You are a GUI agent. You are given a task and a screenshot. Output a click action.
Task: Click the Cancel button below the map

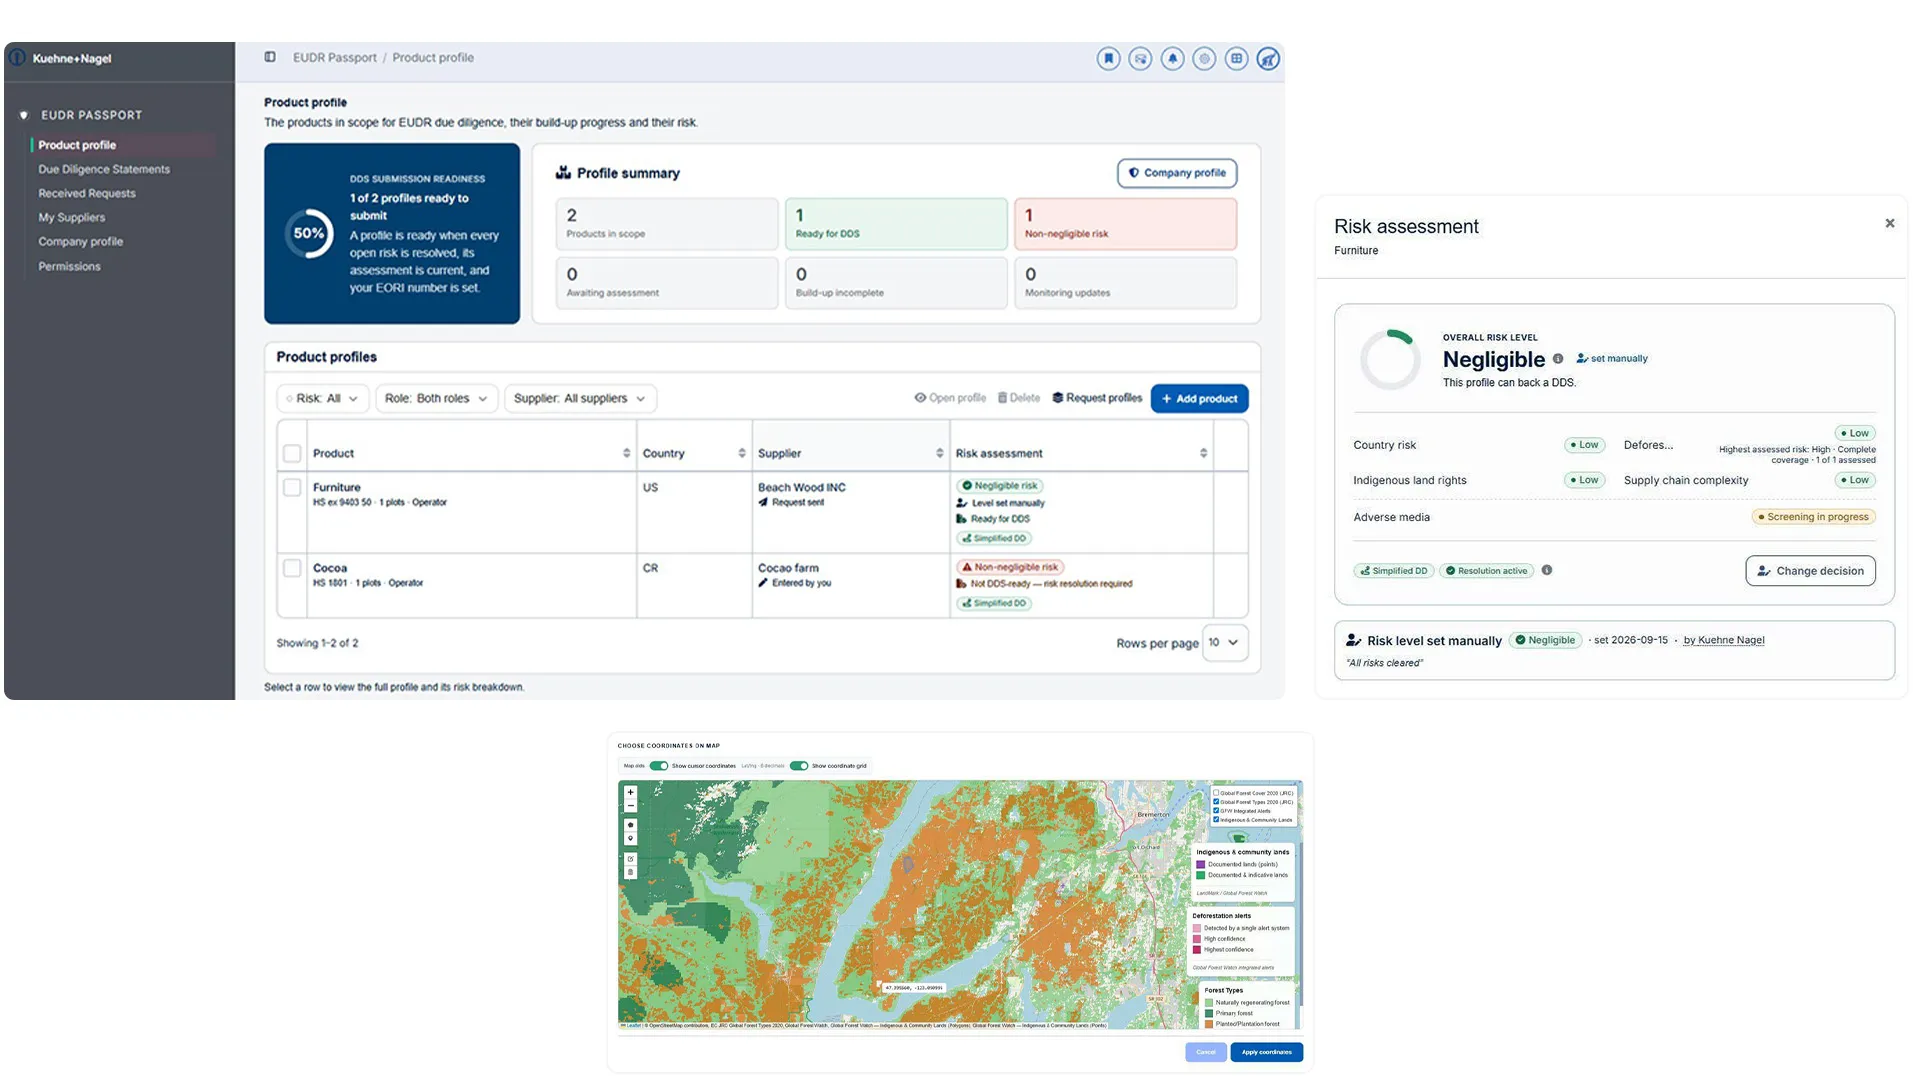coord(1206,1052)
